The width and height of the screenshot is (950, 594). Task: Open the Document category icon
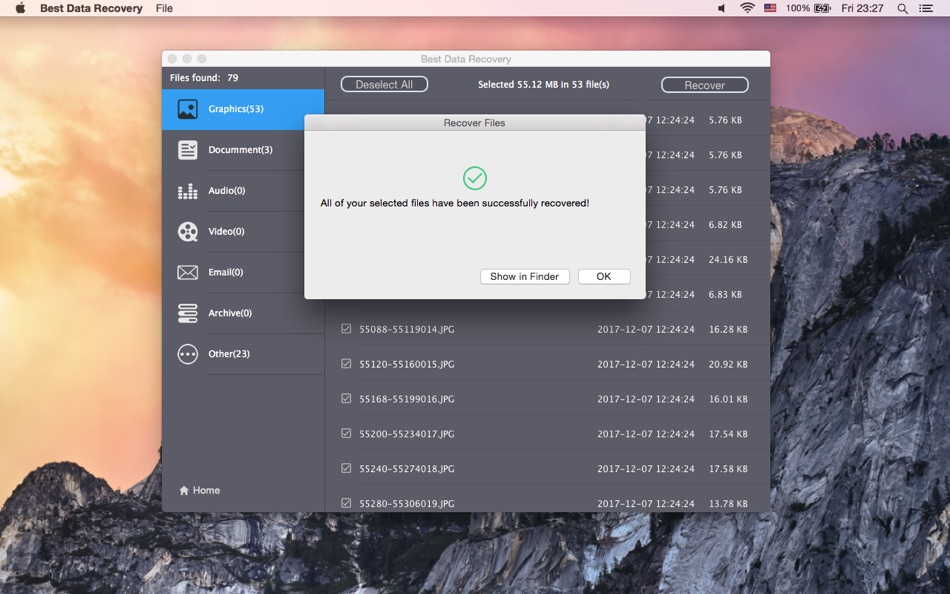point(187,150)
